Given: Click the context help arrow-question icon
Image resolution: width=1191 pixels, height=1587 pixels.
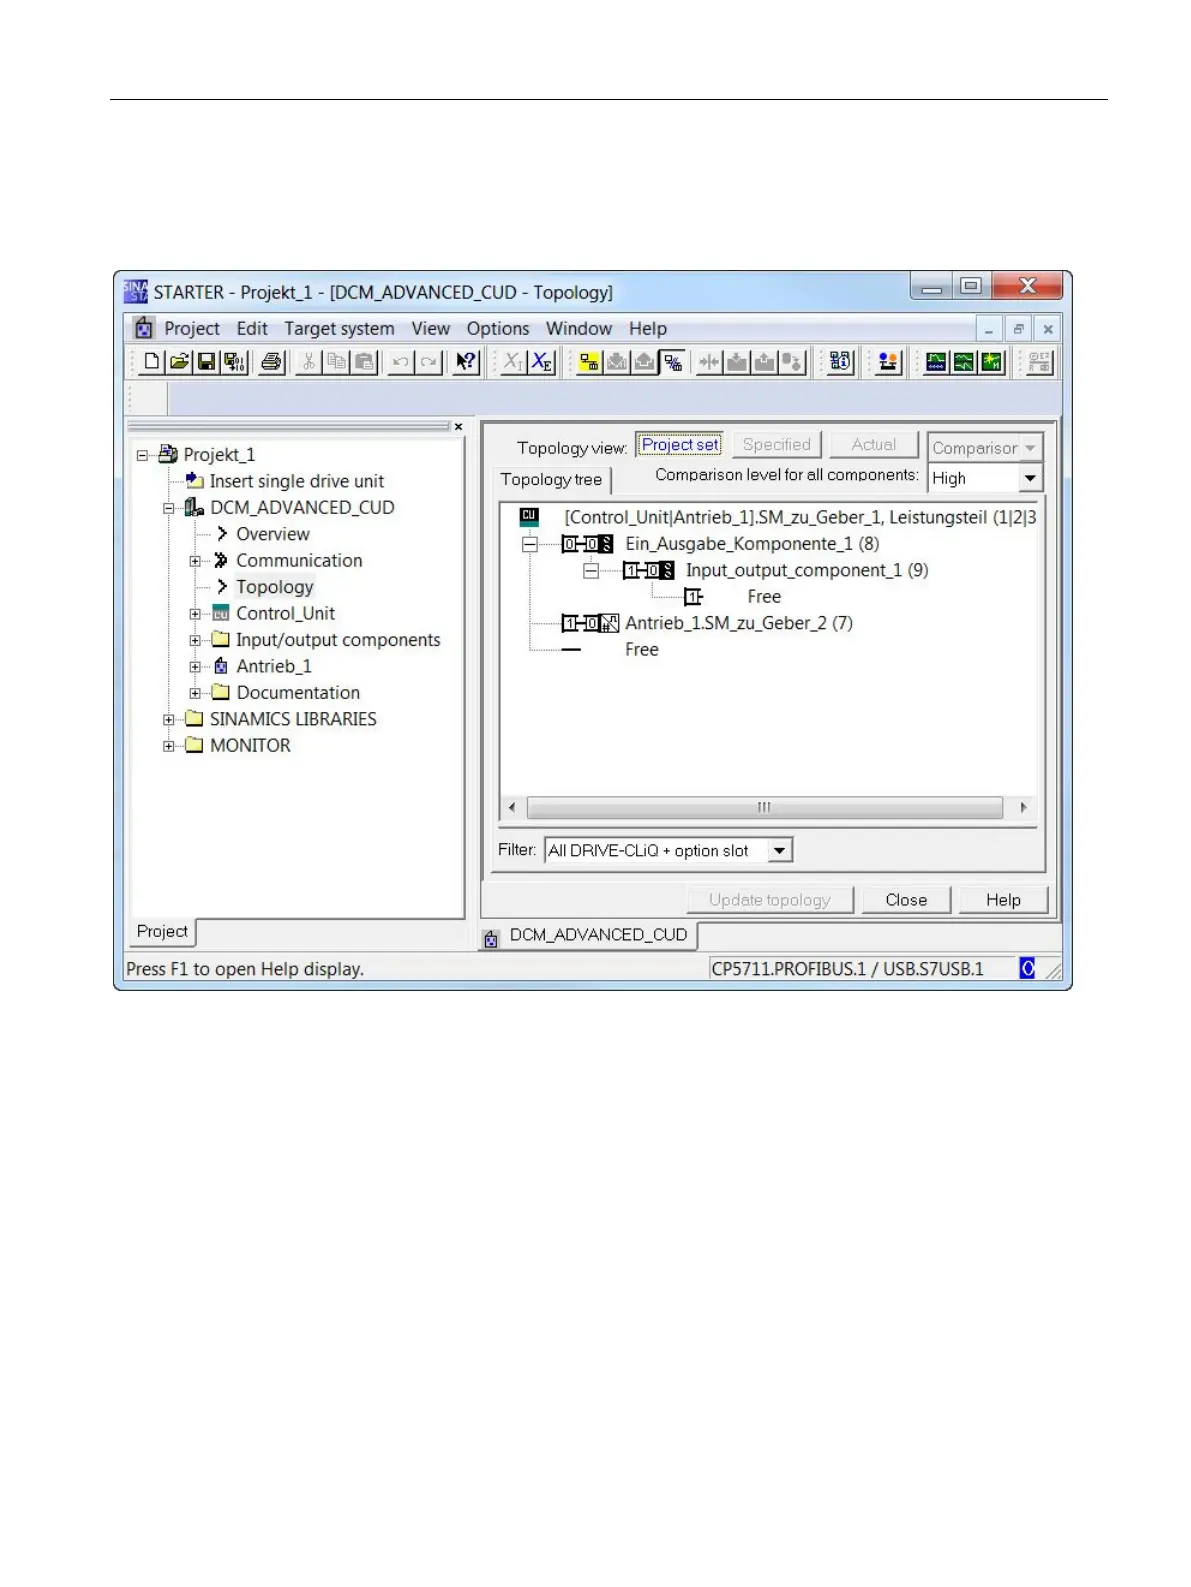Looking at the screenshot, I should click(x=466, y=362).
